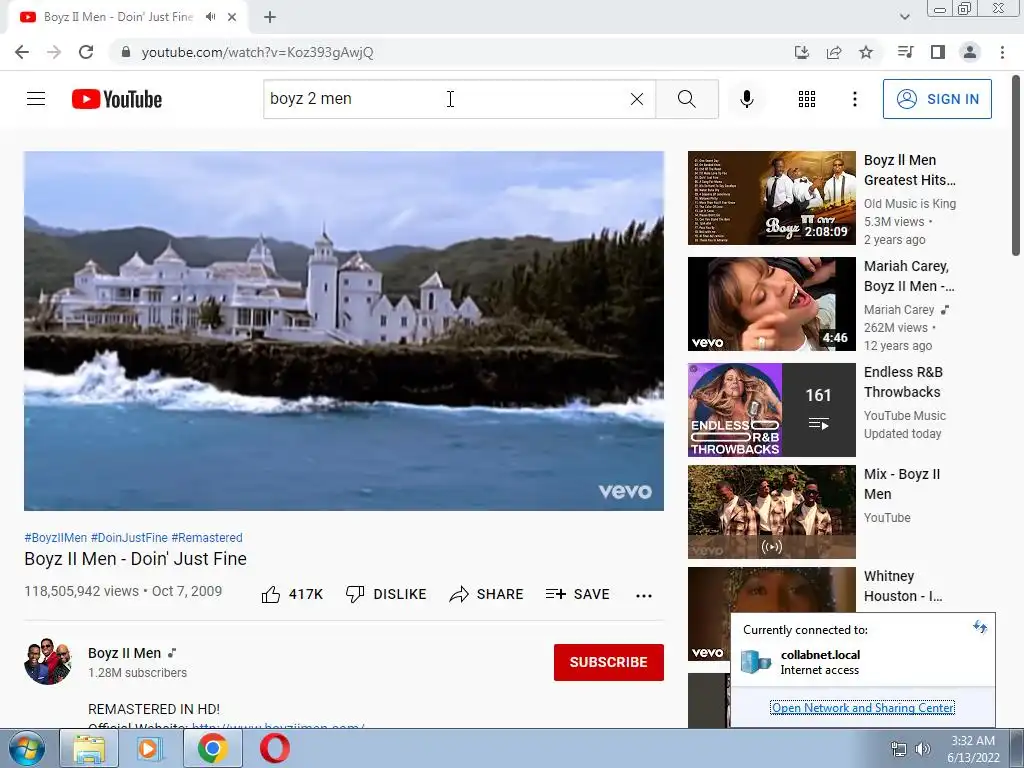Open media controls in Chrome toolbar

tap(905, 52)
